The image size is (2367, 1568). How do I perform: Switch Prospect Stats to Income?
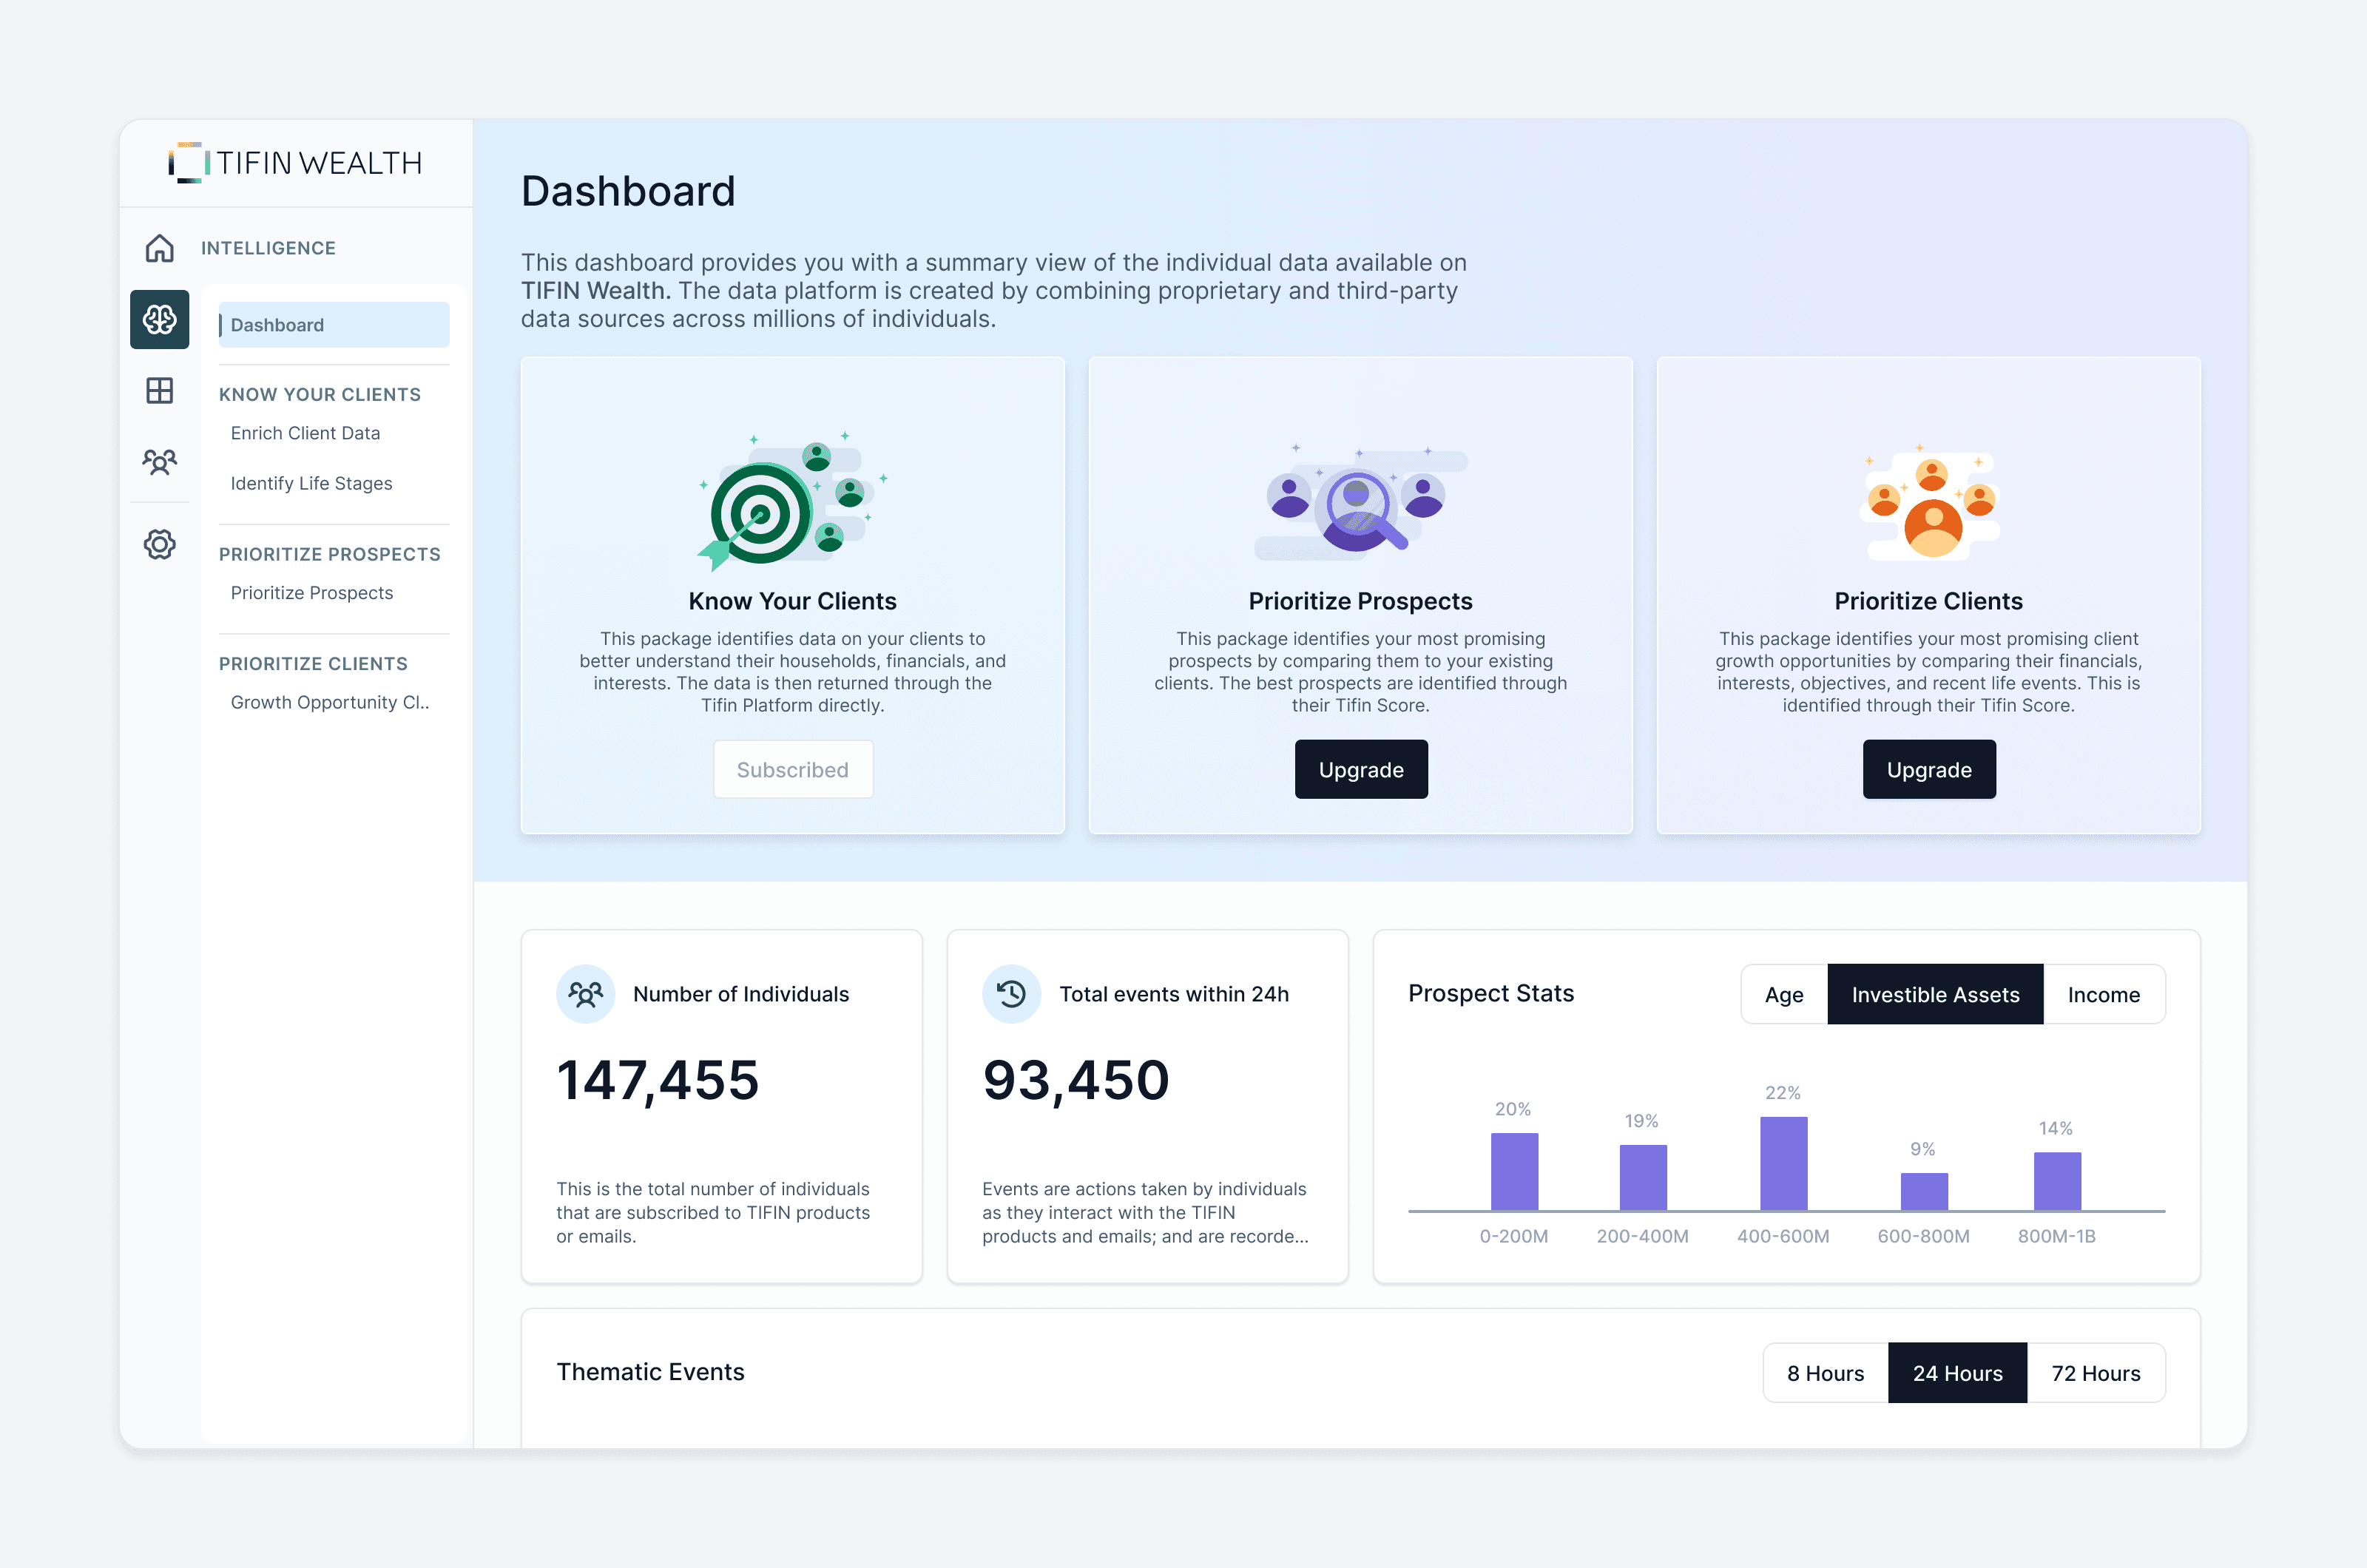2103,995
